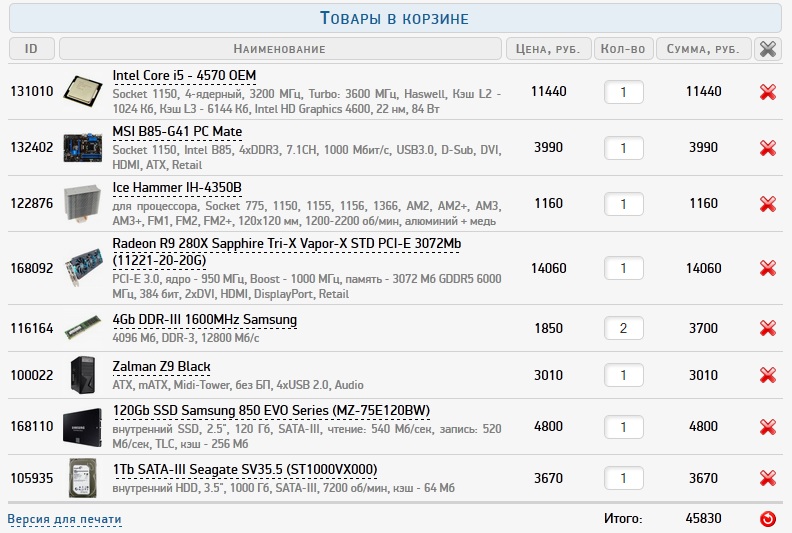The image size is (792, 533).
Task: Remove Zalman Z9 Black from cart
Action: click(x=767, y=375)
